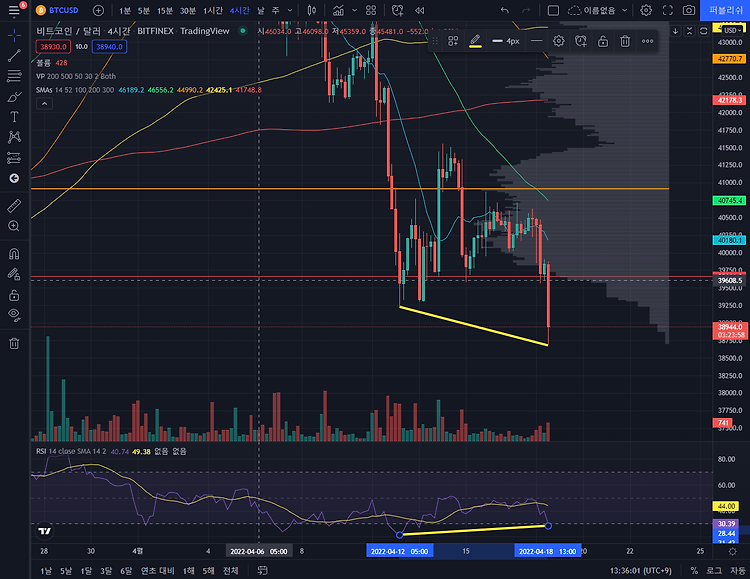Open selected line settings in floating toolbar

[559, 41]
